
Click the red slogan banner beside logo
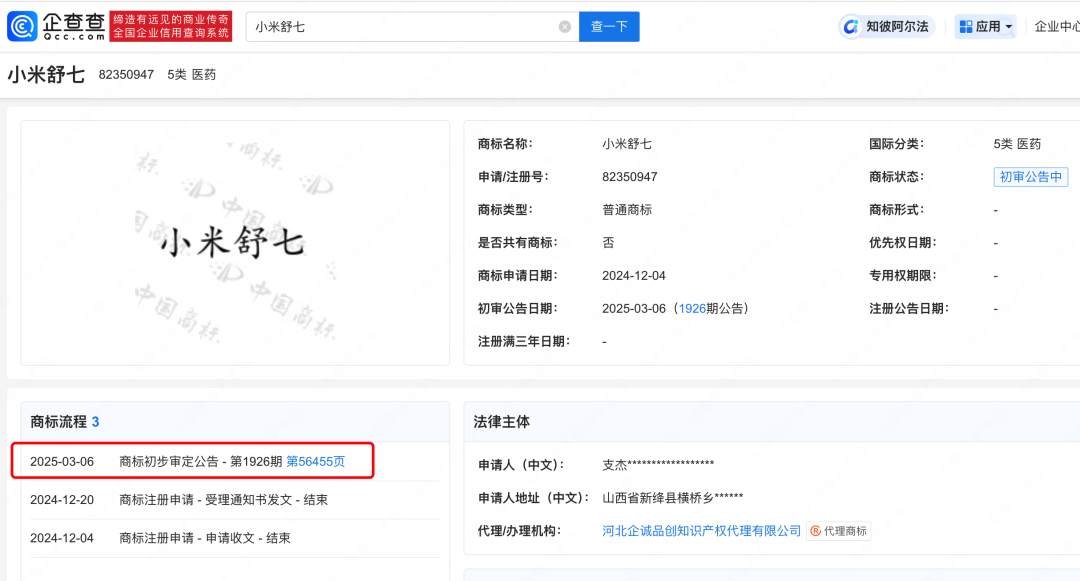point(171,26)
